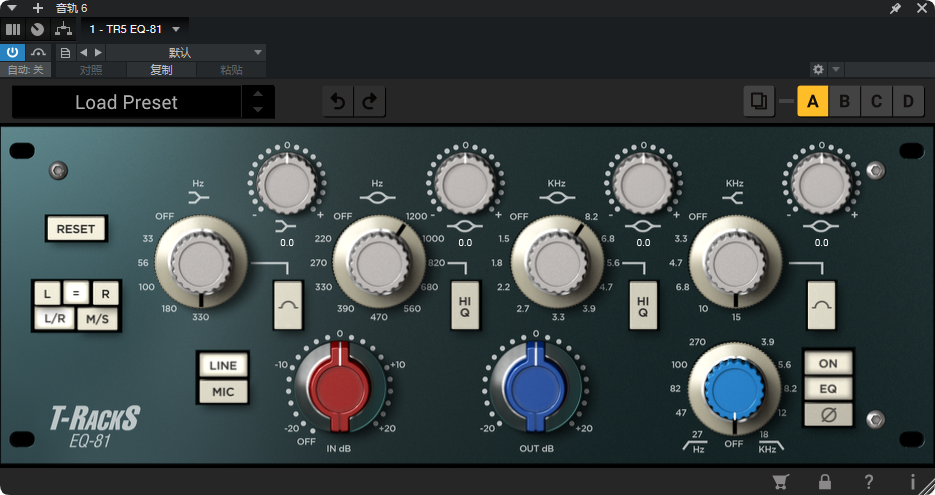This screenshot has height=495, width=935.
Task: Toggle the EQ enable switch
Action: (x=828, y=389)
